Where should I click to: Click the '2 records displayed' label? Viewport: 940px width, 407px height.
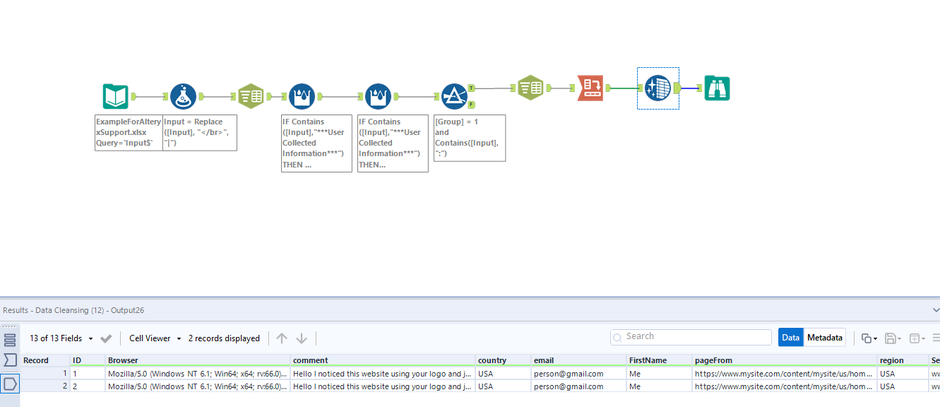click(224, 338)
